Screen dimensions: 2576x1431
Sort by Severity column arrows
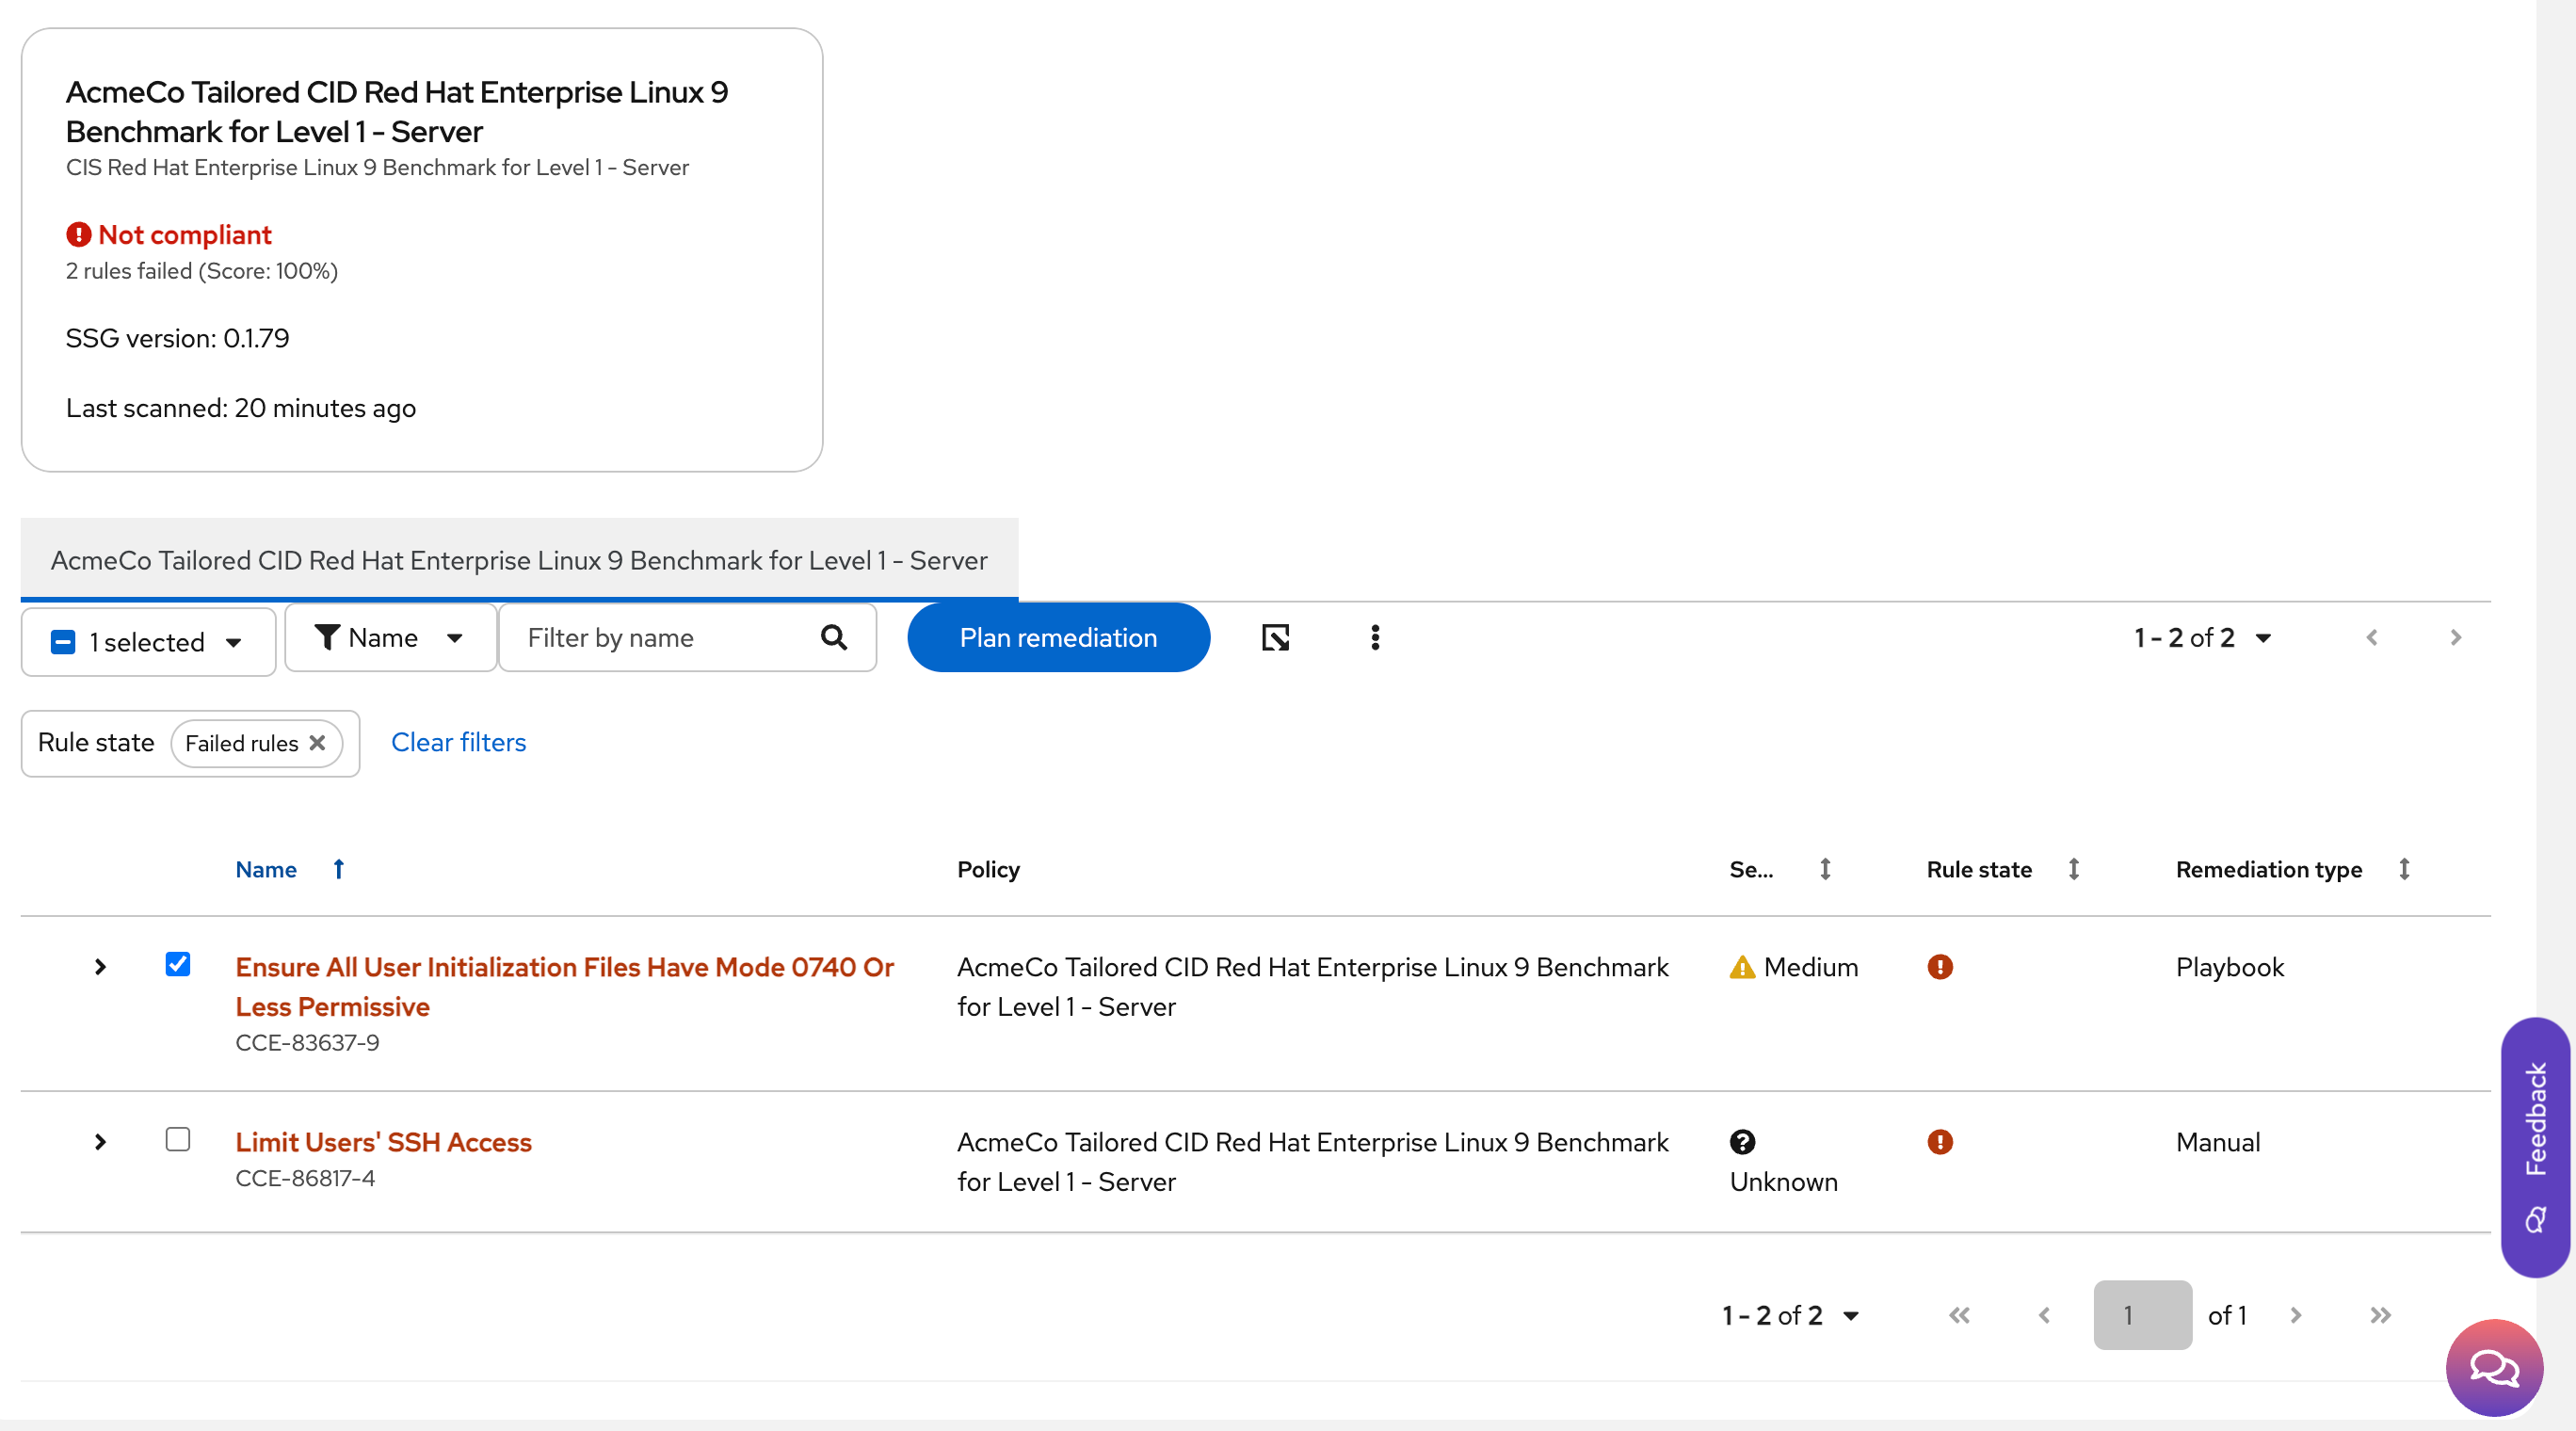coord(1825,869)
